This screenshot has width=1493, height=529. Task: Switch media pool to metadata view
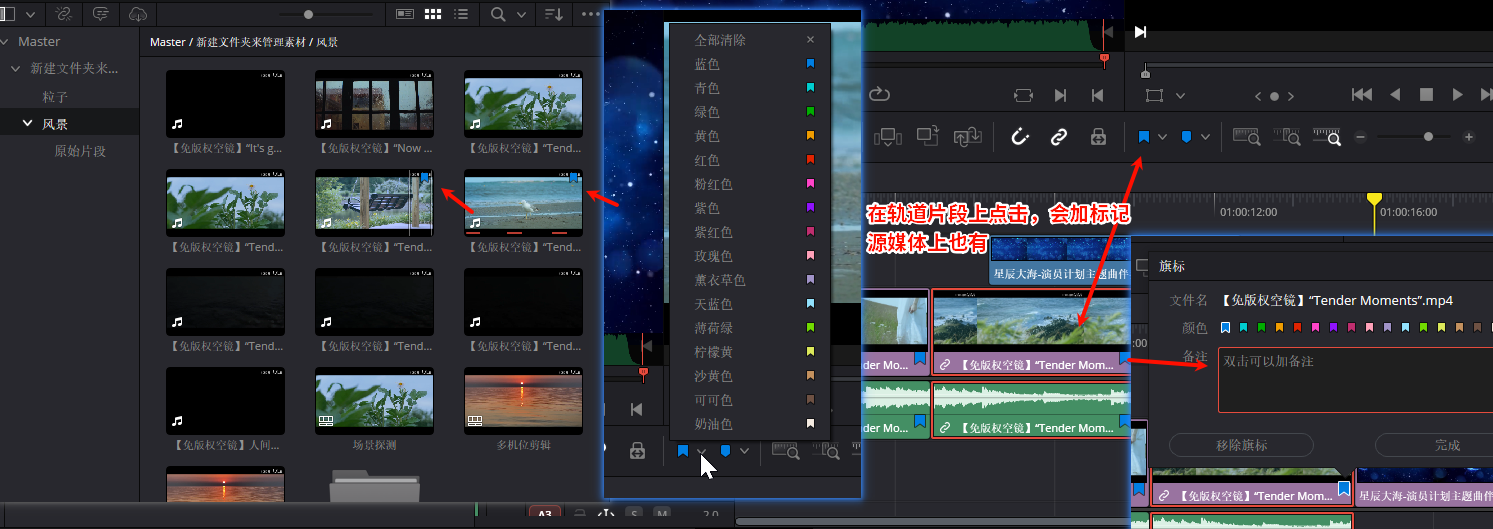pyautogui.click(x=405, y=14)
